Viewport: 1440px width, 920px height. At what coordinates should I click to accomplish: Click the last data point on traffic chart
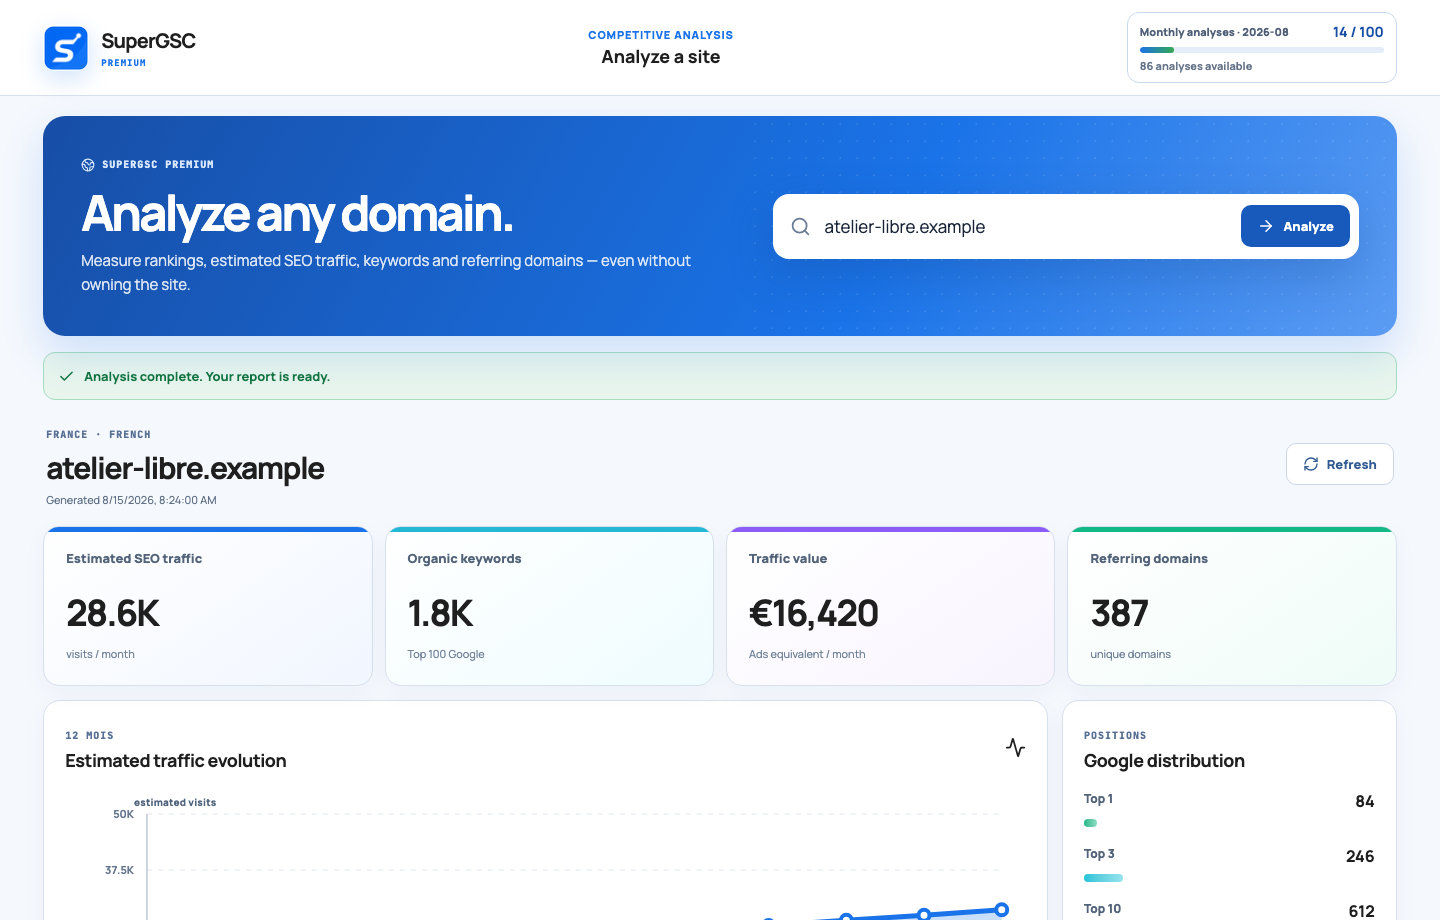(1001, 909)
